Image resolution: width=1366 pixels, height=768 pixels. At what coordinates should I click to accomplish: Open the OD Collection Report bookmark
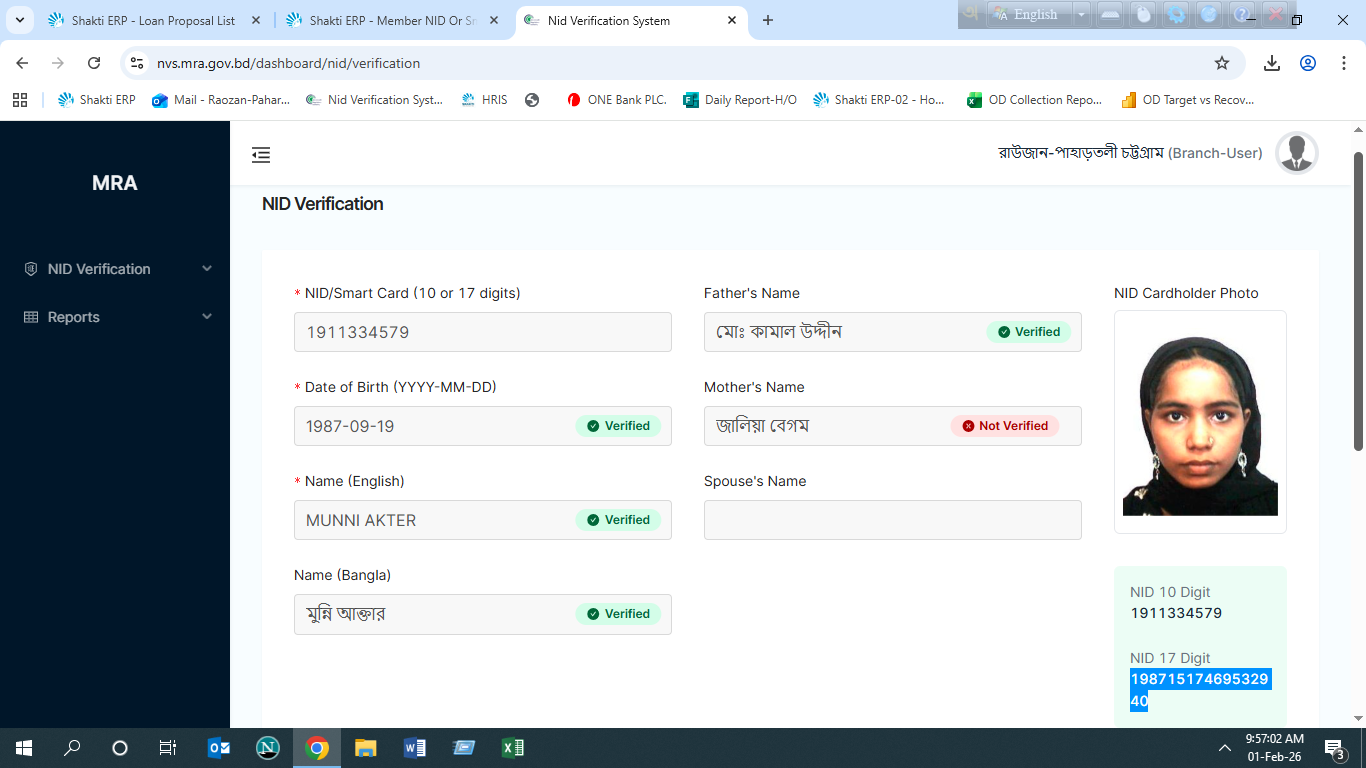click(1034, 100)
